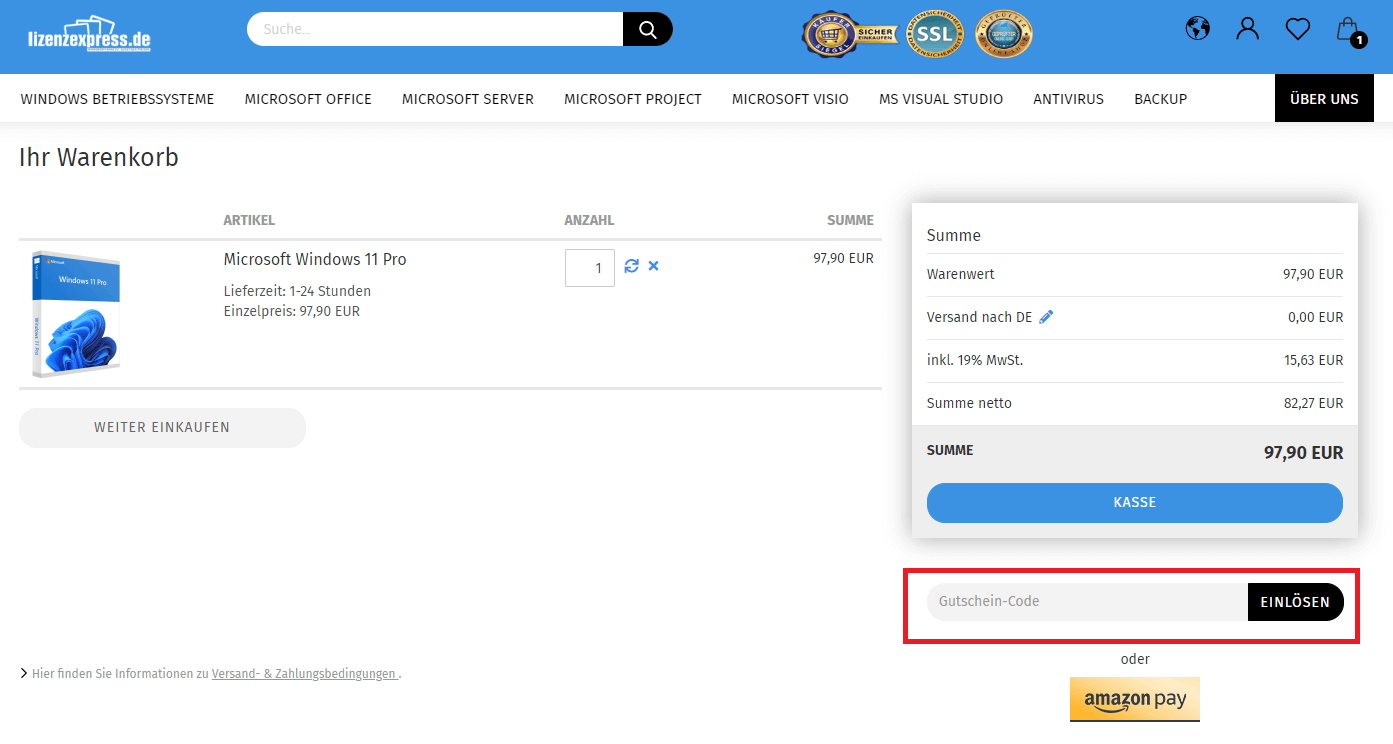Screen dimensions: 1393x744
Task: Open the user account icon
Action: (x=1247, y=28)
